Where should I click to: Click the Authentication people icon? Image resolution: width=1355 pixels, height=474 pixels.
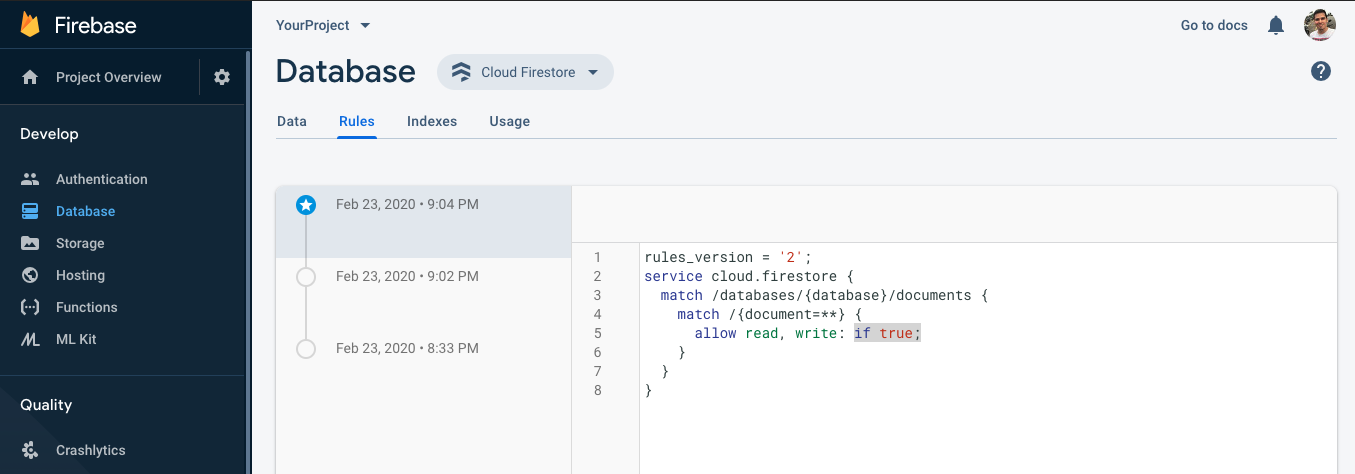pos(30,179)
